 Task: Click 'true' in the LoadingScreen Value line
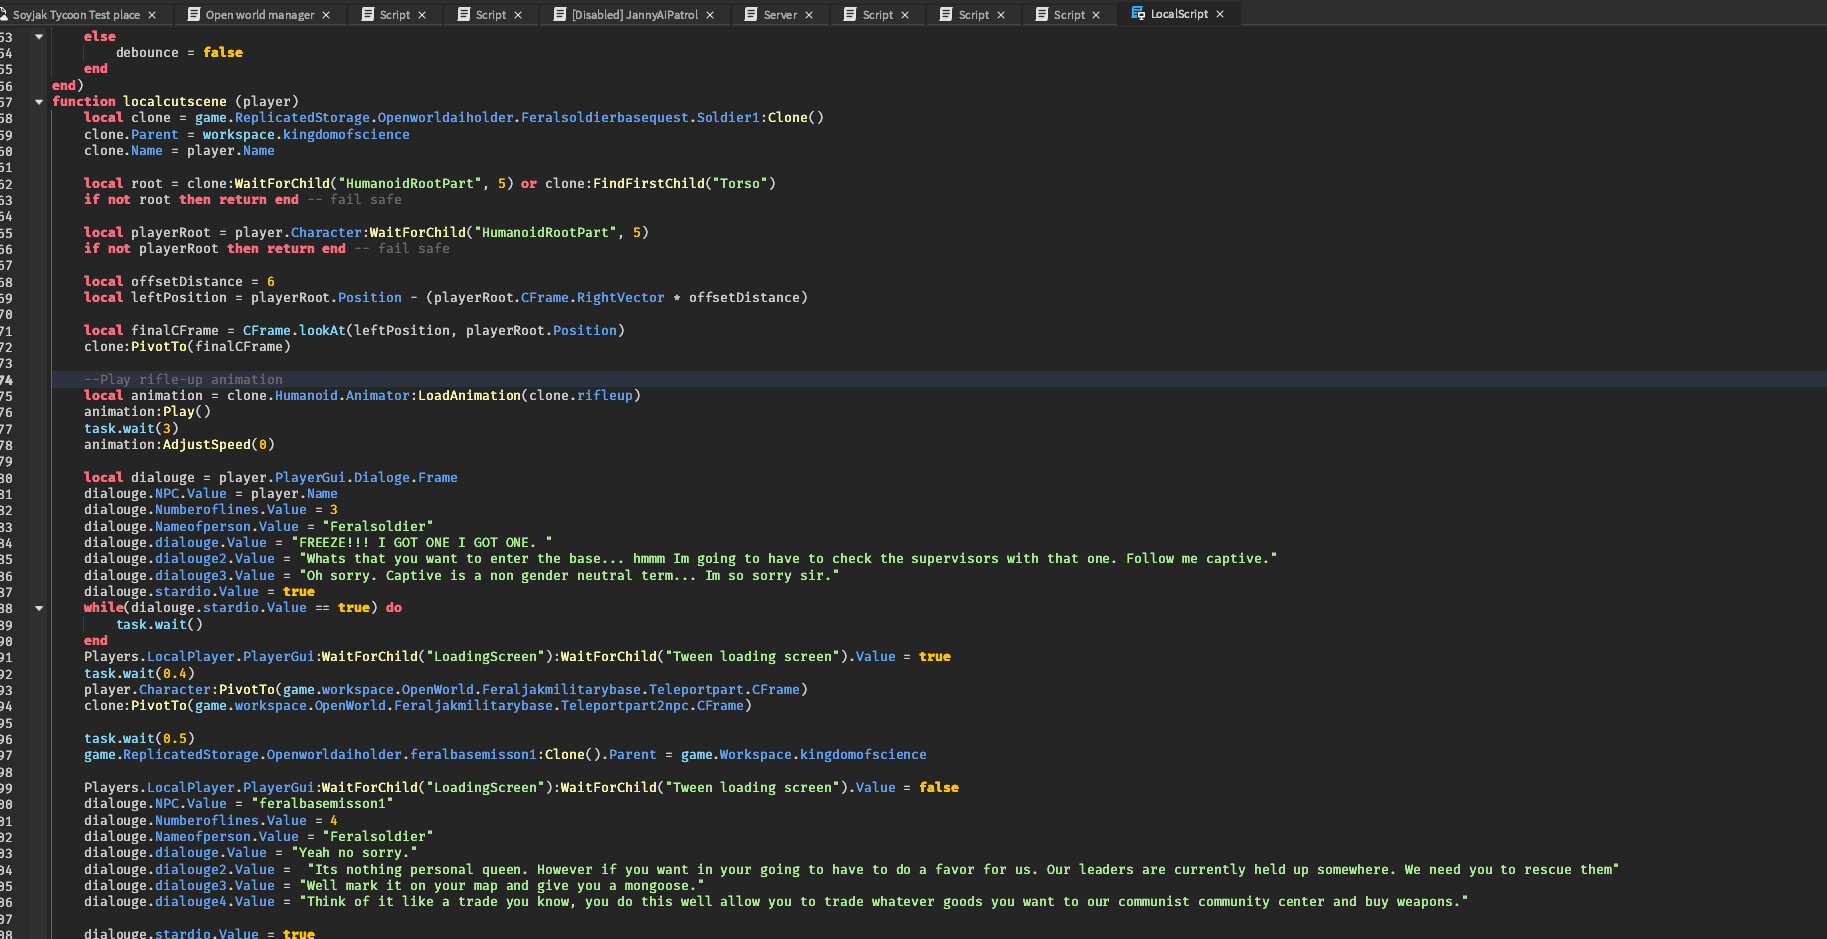pyautogui.click(x=935, y=656)
